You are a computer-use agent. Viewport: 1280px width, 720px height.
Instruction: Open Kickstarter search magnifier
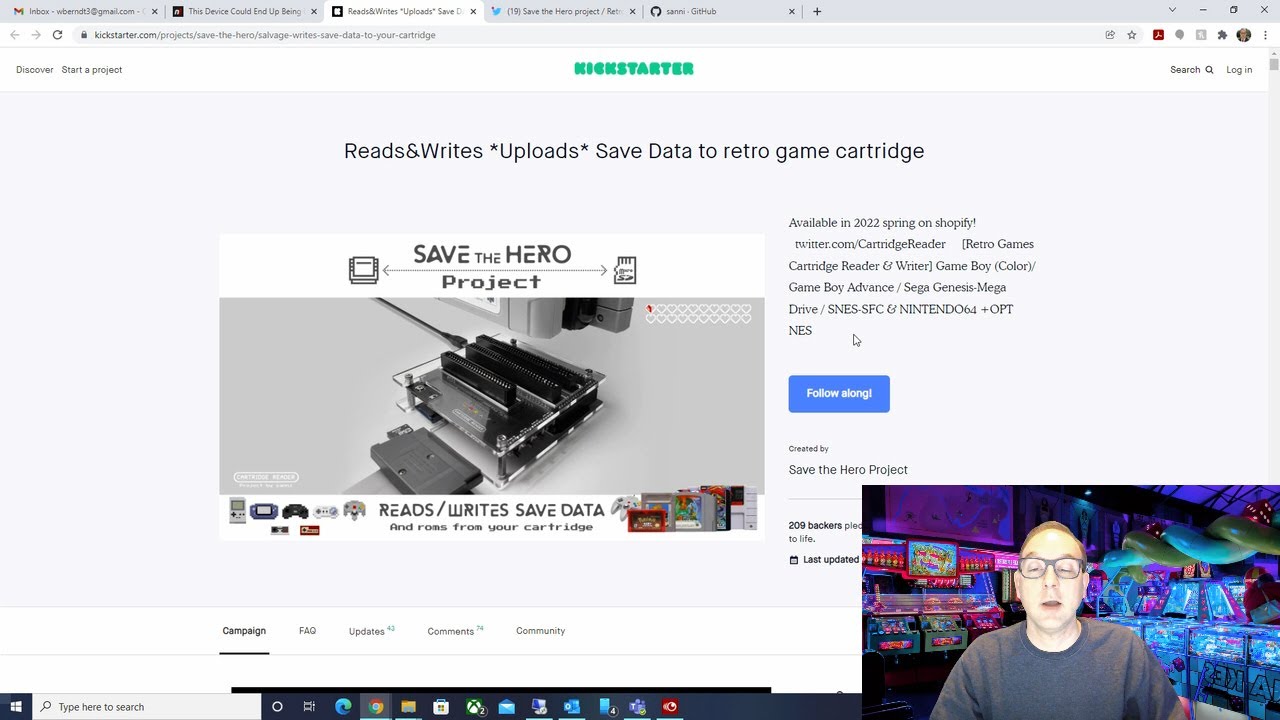point(1209,70)
